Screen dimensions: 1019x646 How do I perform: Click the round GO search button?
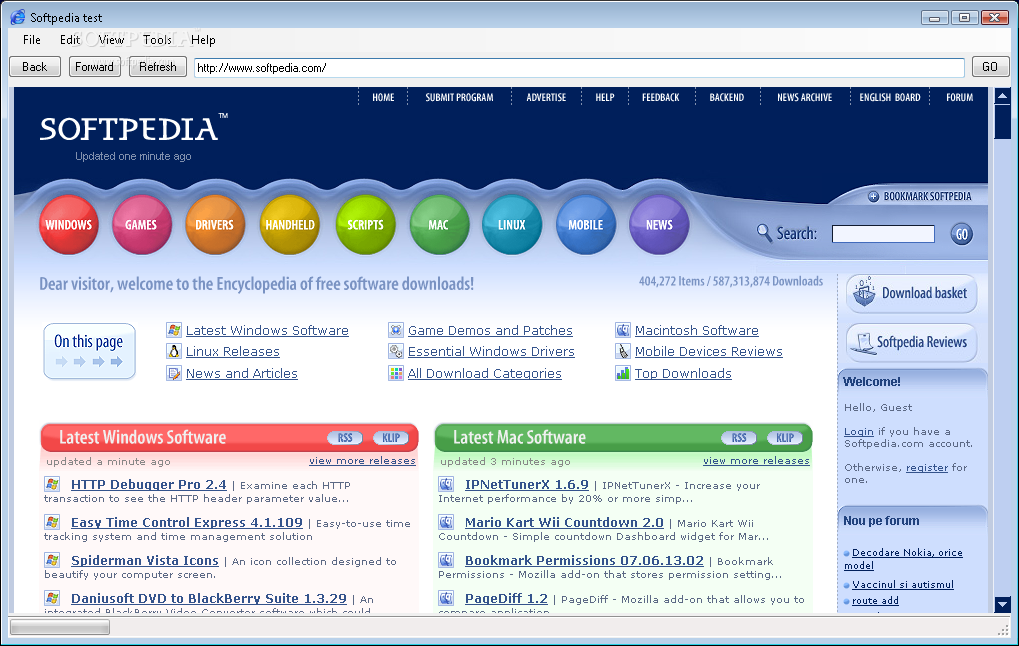962,234
